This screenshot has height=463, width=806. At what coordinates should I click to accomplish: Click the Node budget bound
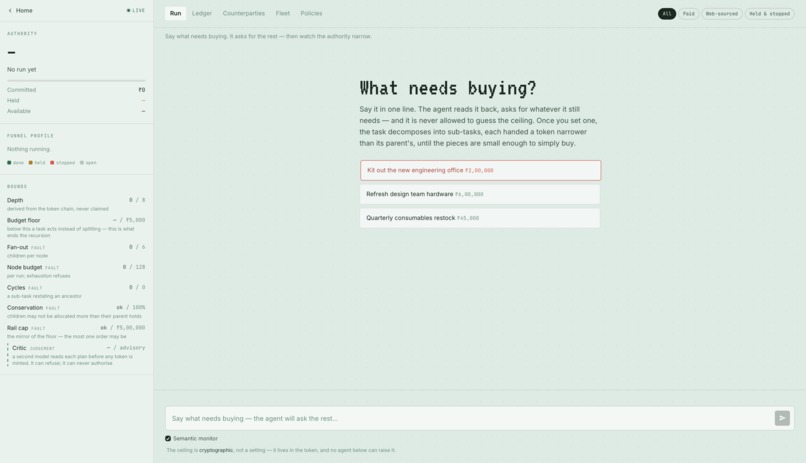(x=76, y=271)
